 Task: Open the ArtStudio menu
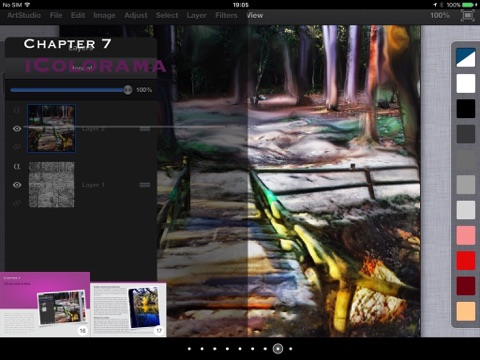(24, 15)
